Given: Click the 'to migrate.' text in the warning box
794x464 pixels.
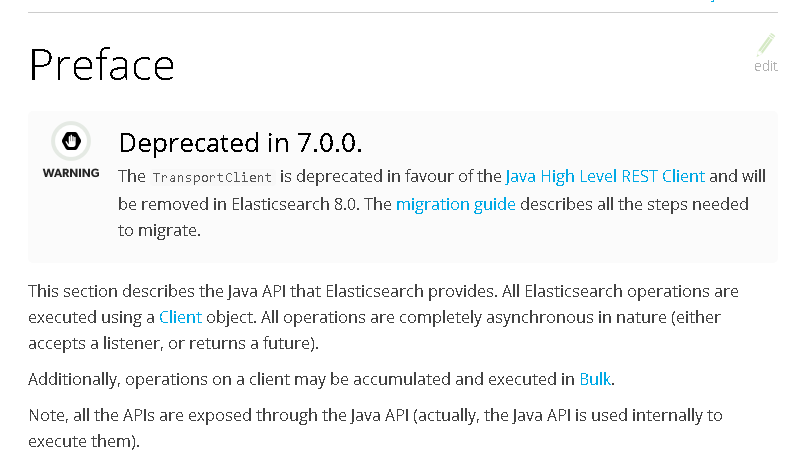Looking at the screenshot, I should click(160, 230).
